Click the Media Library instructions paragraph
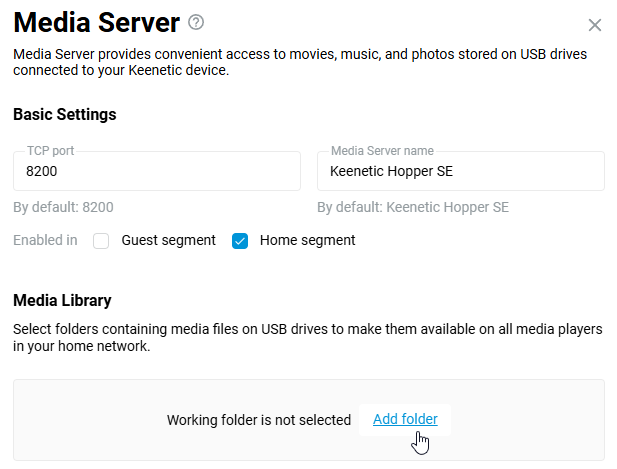Screen dimensions: 617x469 coord(300,337)
